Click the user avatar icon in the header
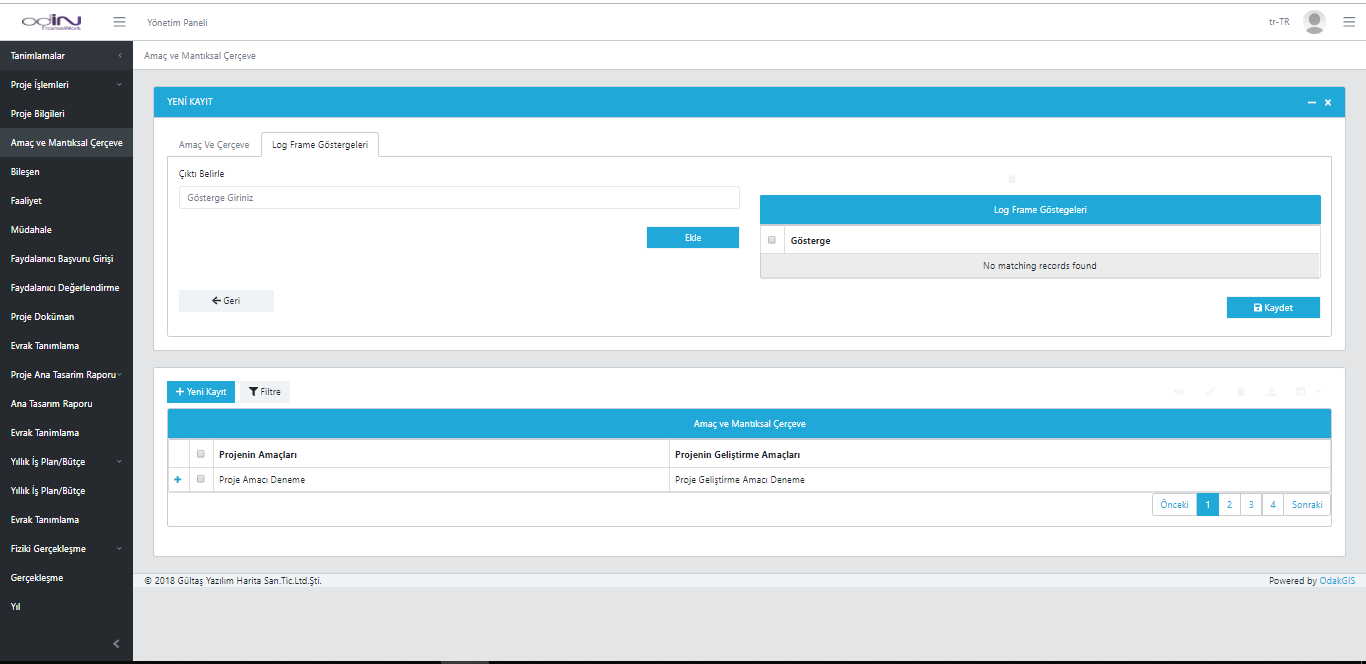Image resolution: width=1366 pixels, height=664 pixels. coord(1314,22)
